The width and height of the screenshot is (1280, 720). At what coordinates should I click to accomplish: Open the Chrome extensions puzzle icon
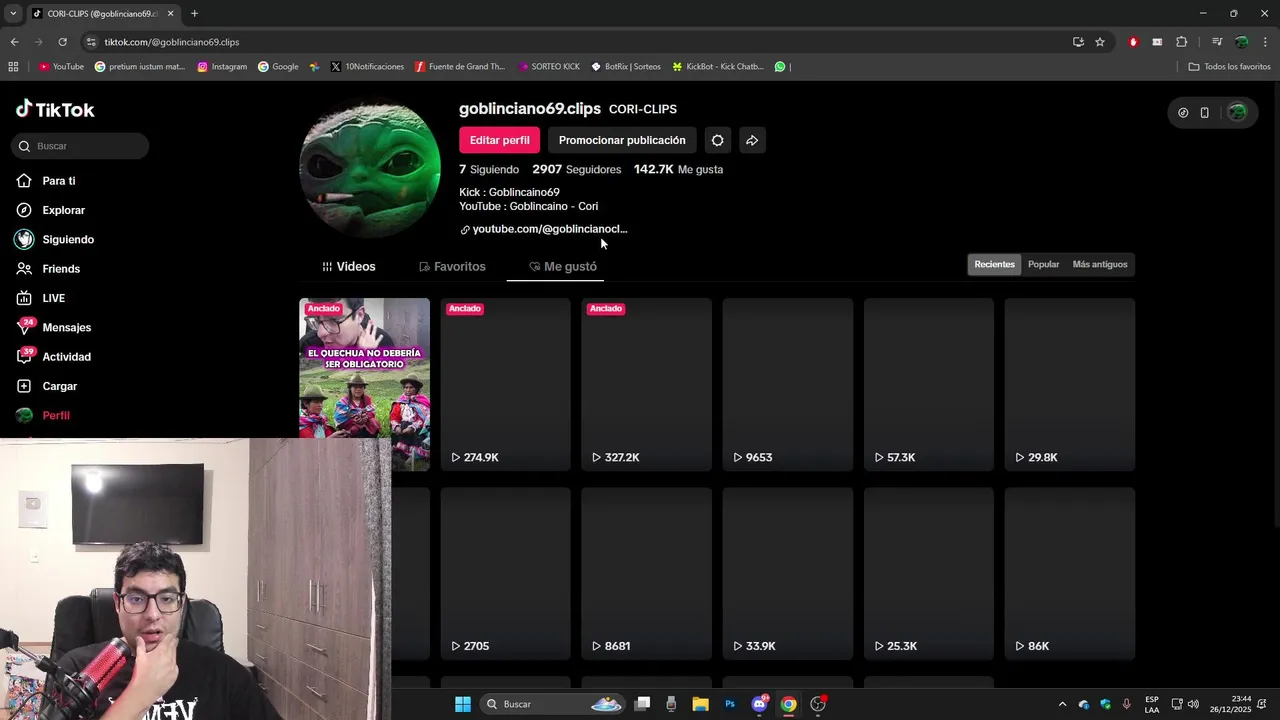tap(1182, 42)
